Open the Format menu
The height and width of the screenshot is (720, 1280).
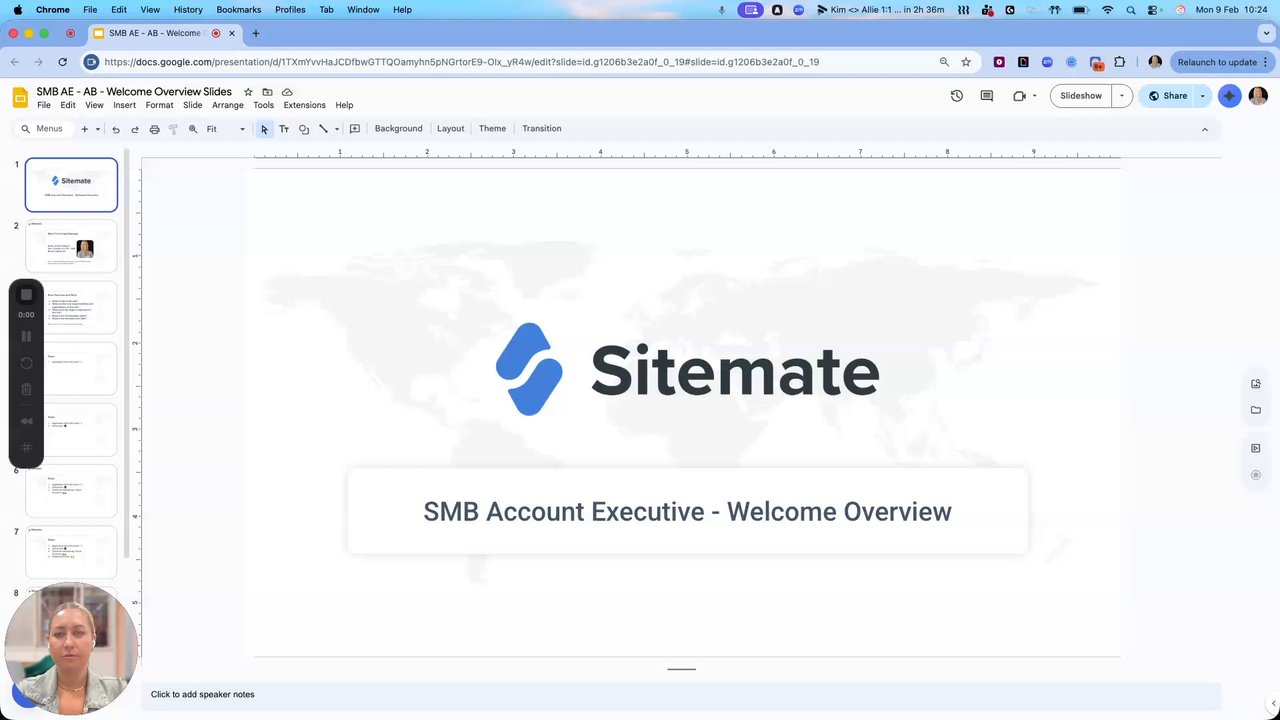click(x=159, y=105)
